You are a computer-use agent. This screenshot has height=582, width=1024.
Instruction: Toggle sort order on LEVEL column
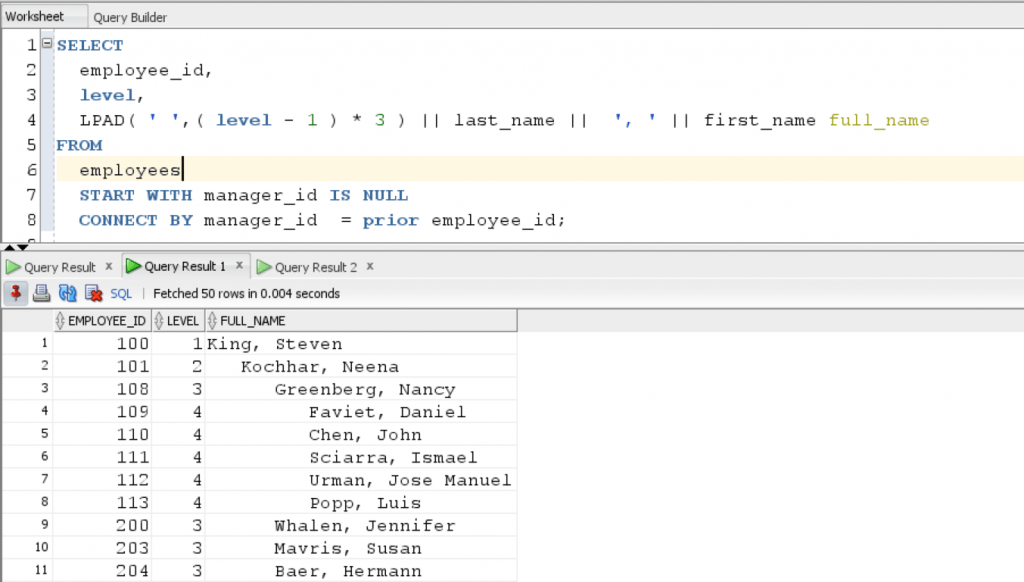tap(158, 320)
